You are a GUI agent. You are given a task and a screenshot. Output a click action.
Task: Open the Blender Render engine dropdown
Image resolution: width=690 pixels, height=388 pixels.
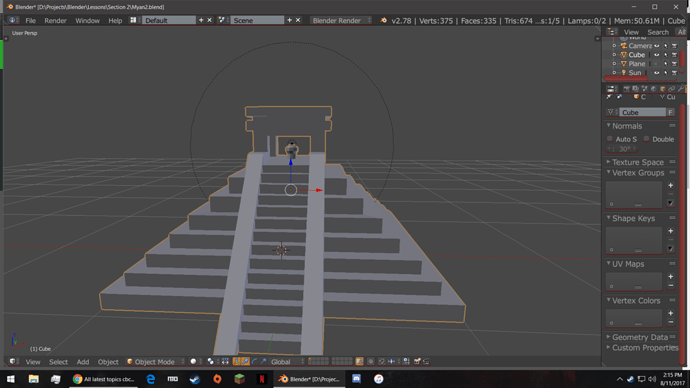pos(341,20)
